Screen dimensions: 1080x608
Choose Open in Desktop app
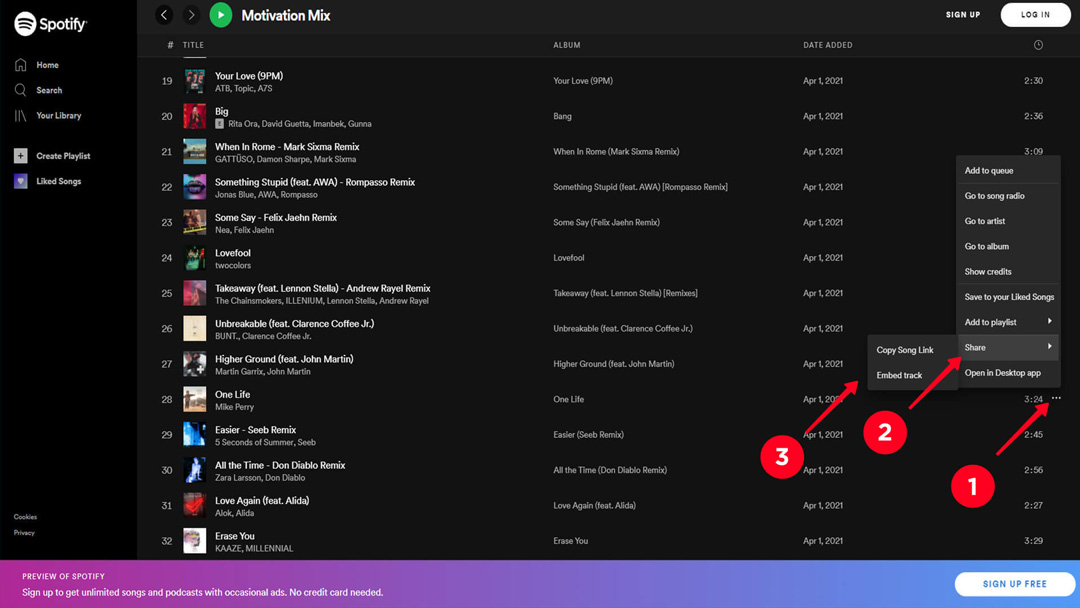pyautogui.click(x=1008, y=373)
